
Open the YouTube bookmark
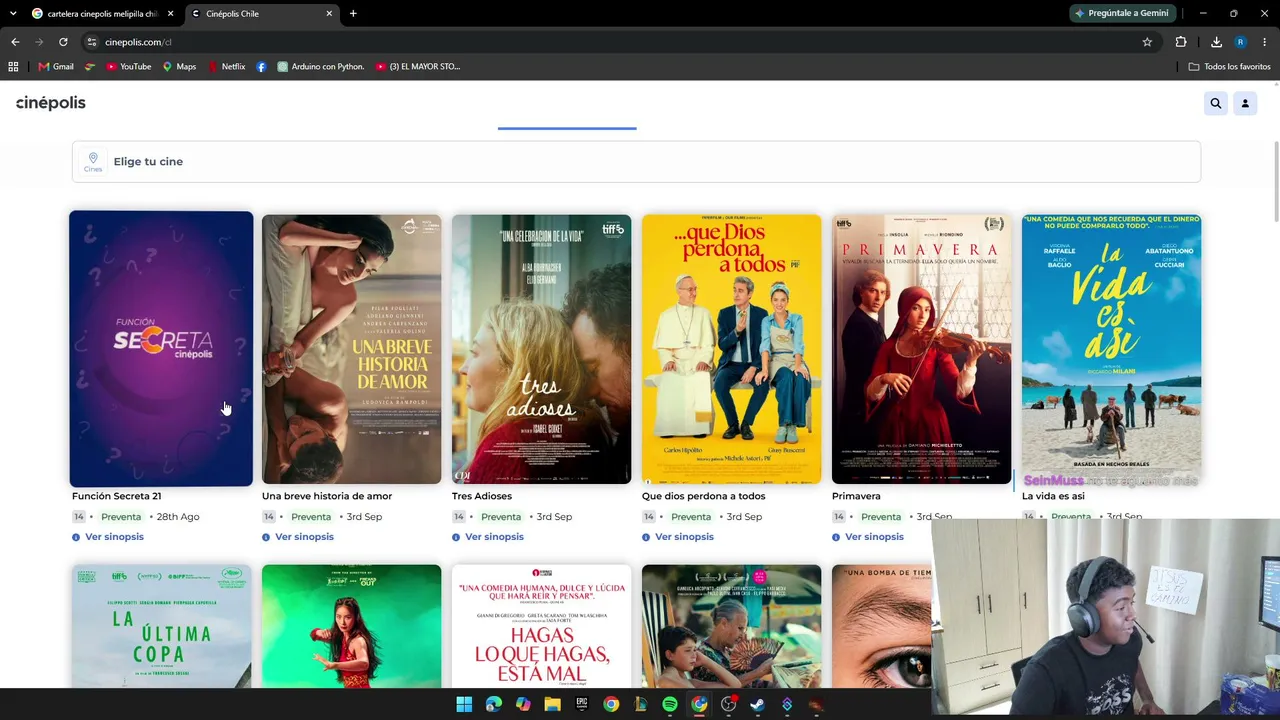tap(128, 67)
